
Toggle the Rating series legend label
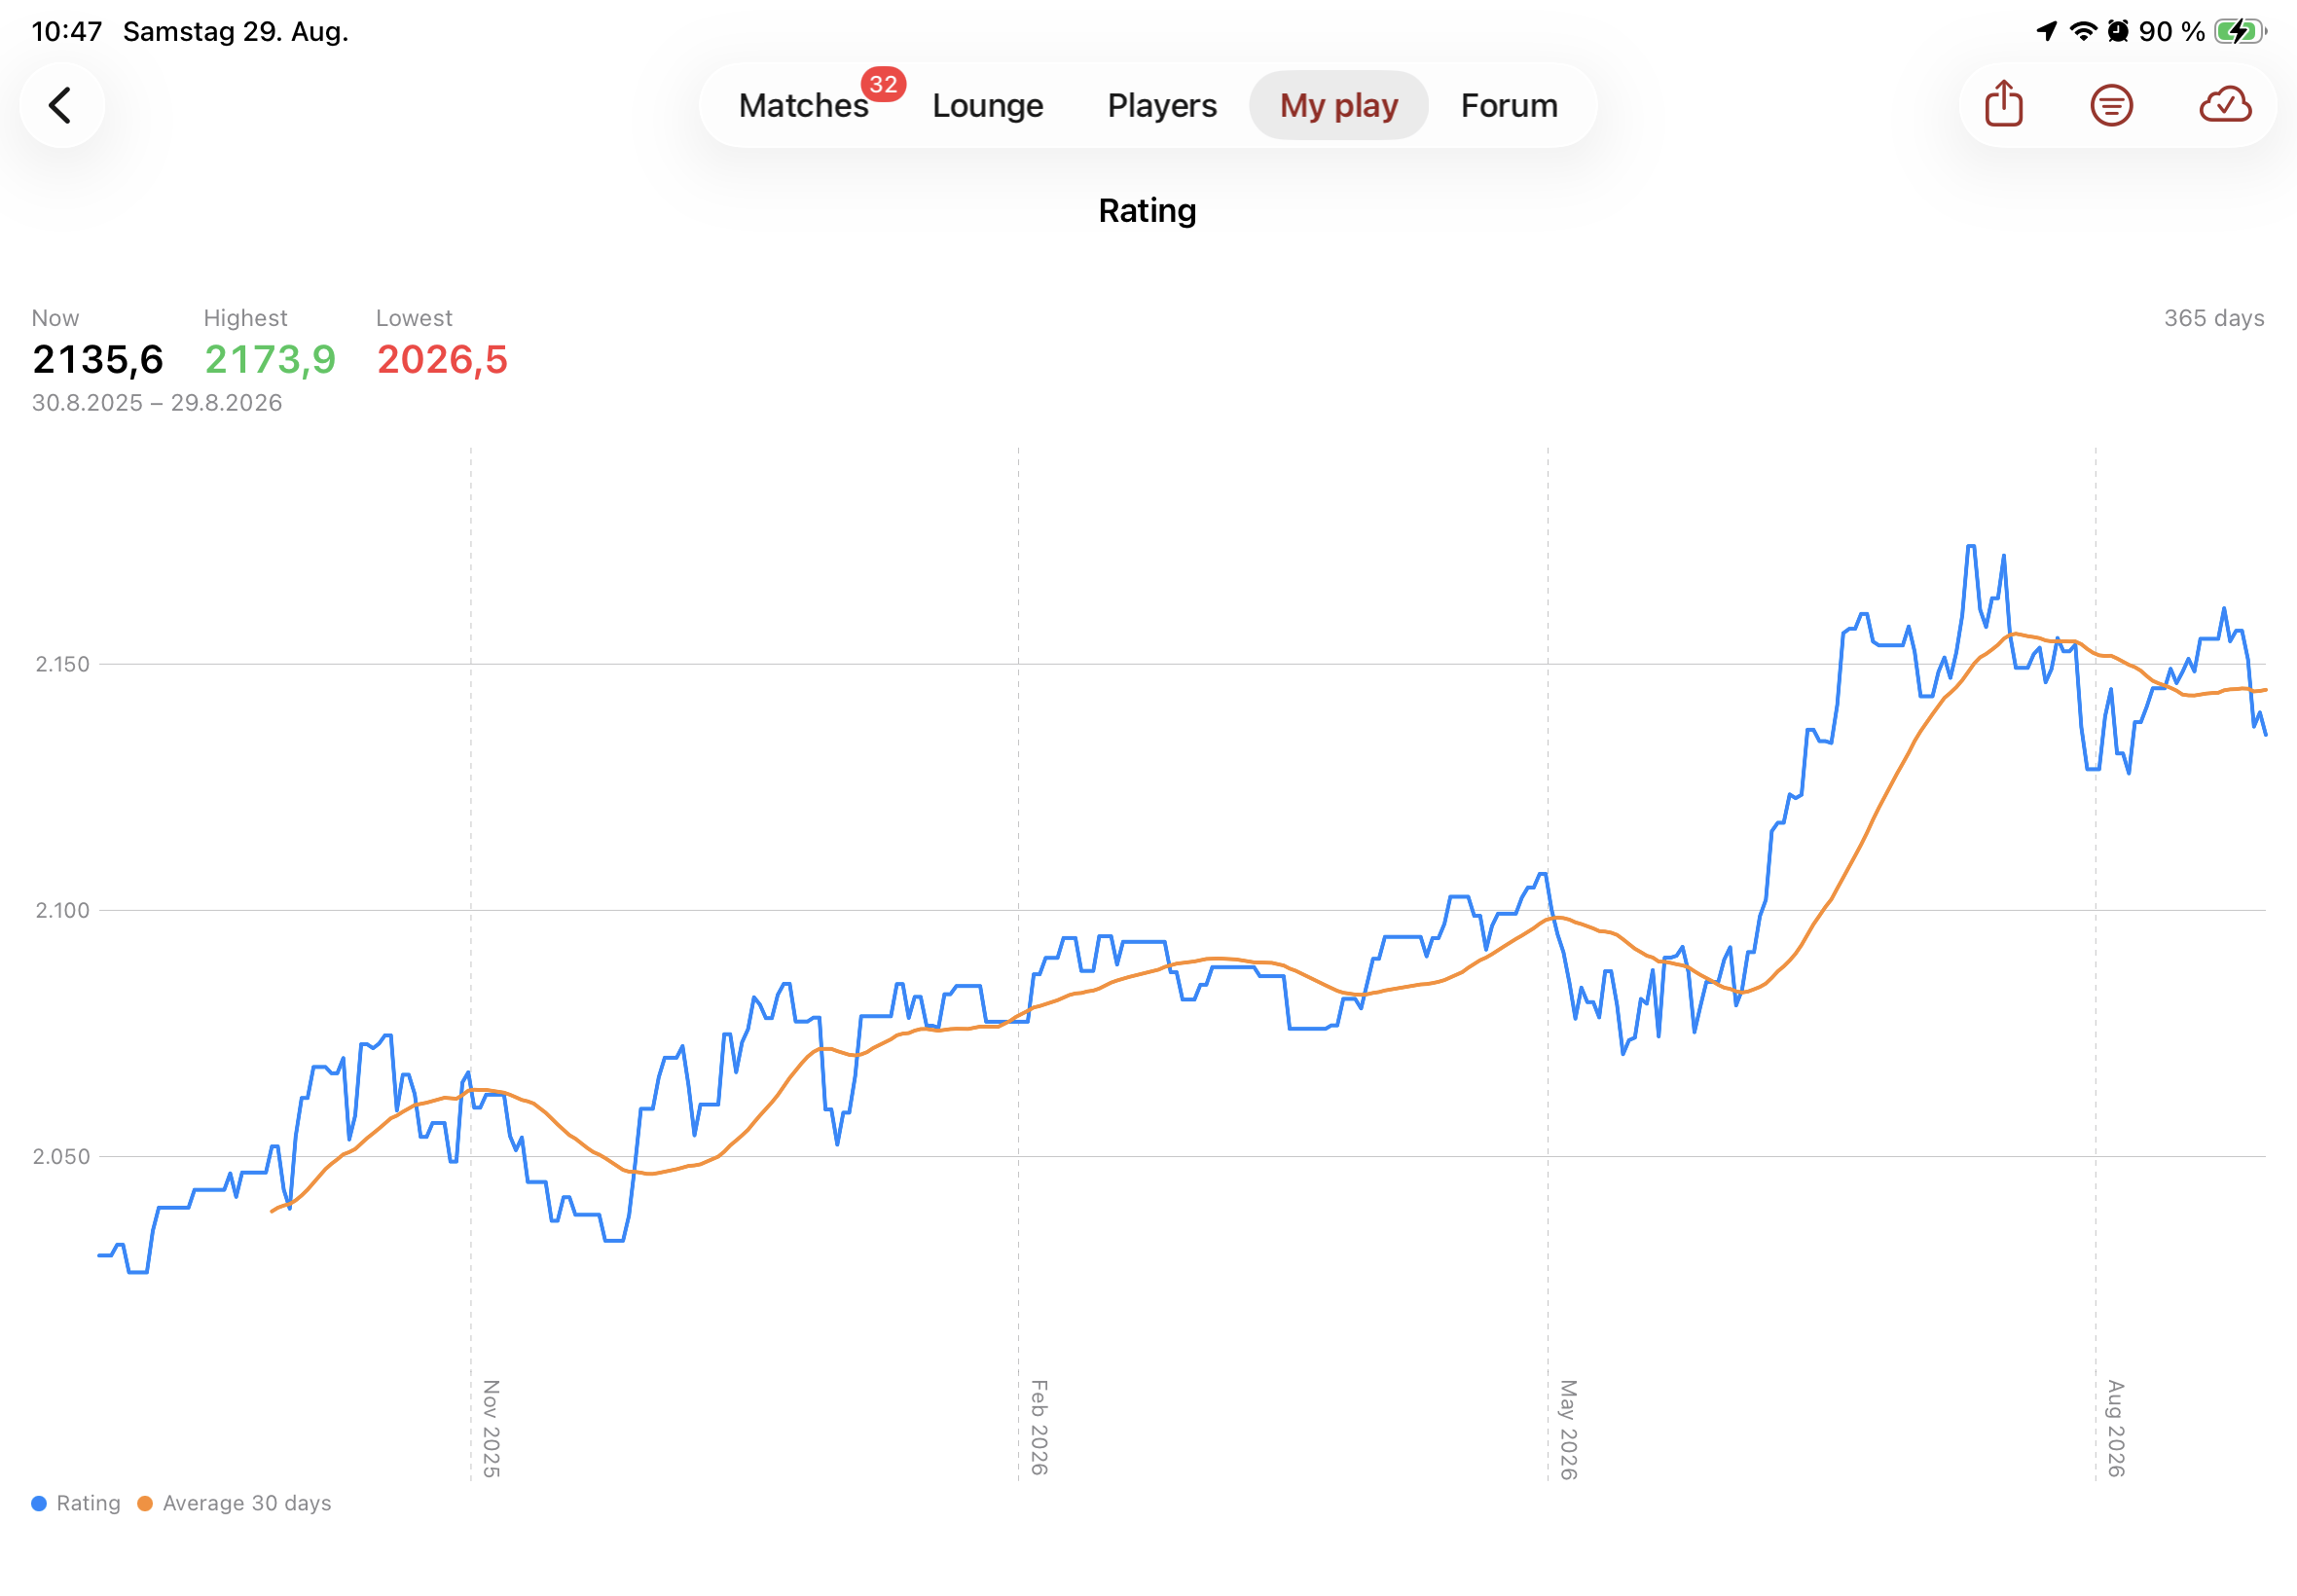click(x=88, y=1503)
